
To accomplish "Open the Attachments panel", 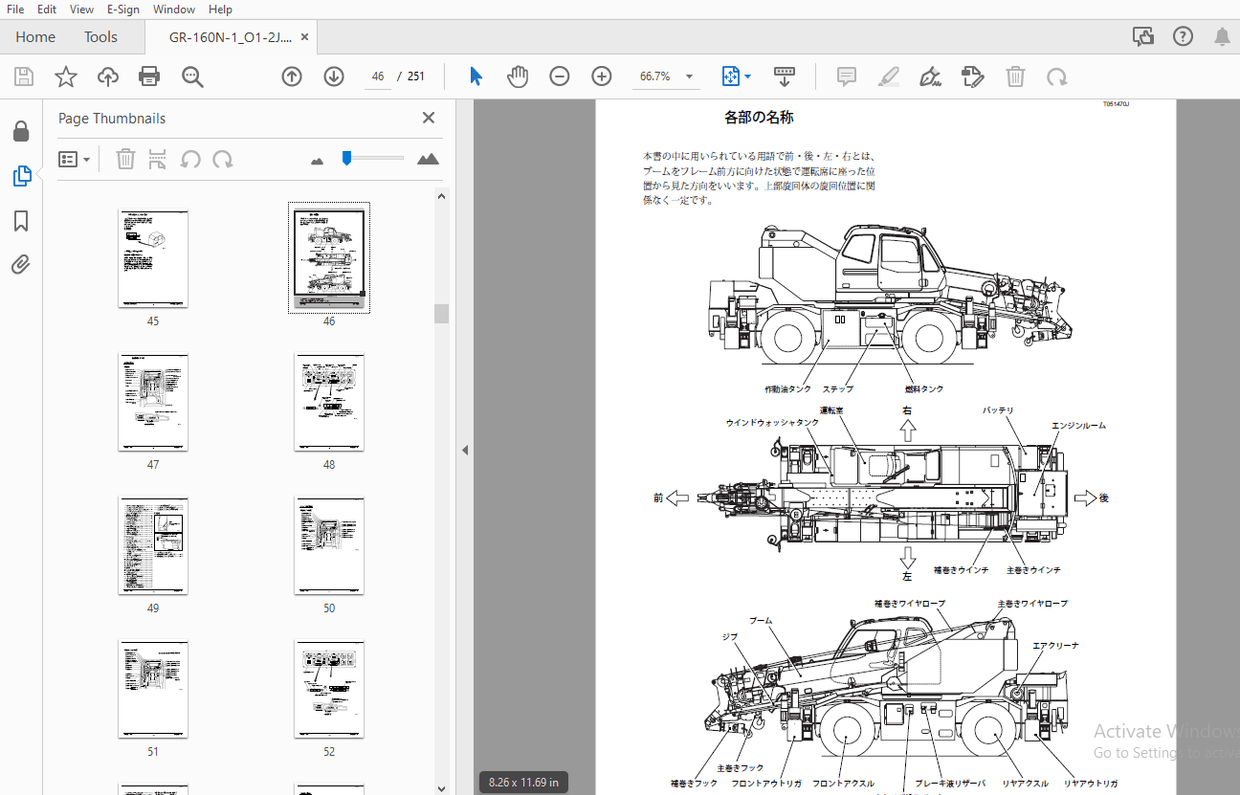I will click(22, 264).
